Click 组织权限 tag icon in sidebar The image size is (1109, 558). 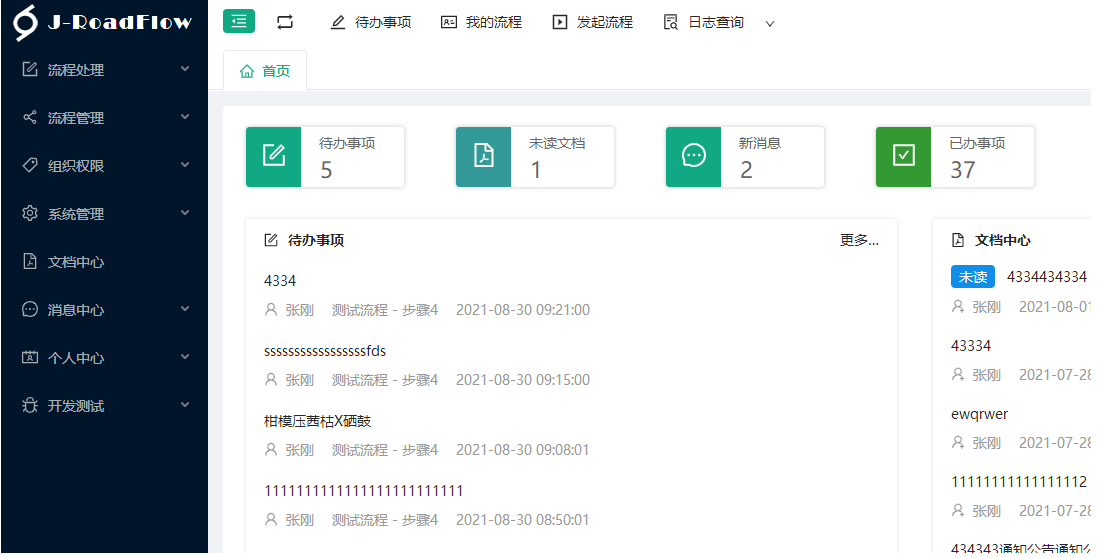30,165
